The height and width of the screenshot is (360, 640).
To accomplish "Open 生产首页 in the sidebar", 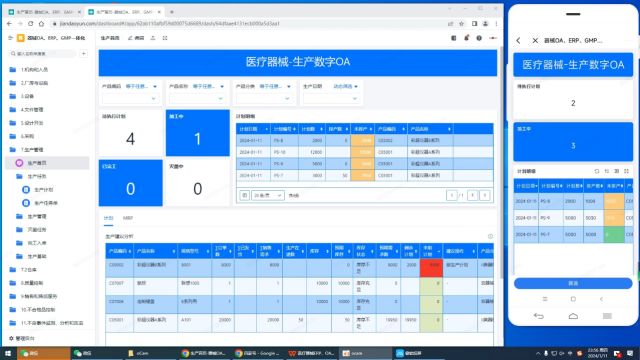I will click(x=47, y=163).
